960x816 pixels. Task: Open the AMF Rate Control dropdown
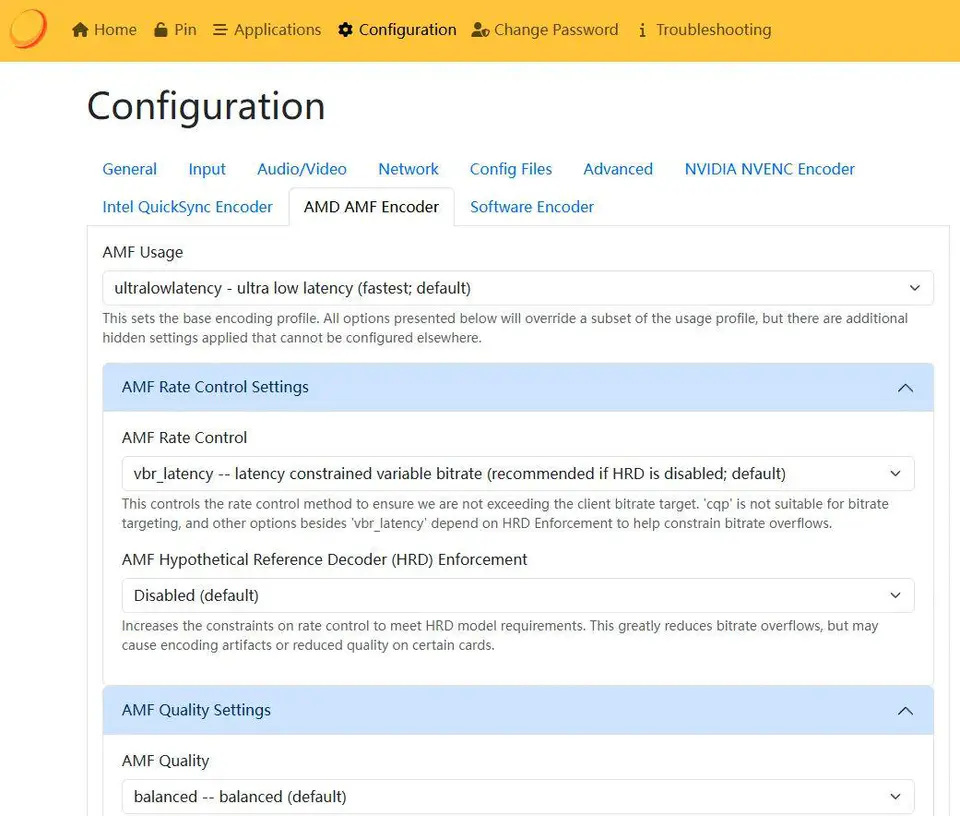coord(518,473)
